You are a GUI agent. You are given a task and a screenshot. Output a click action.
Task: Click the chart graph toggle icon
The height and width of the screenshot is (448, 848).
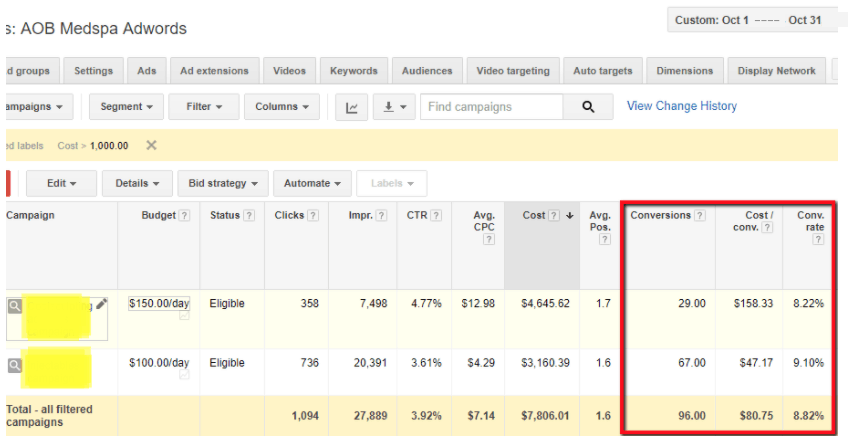(352, 107)
